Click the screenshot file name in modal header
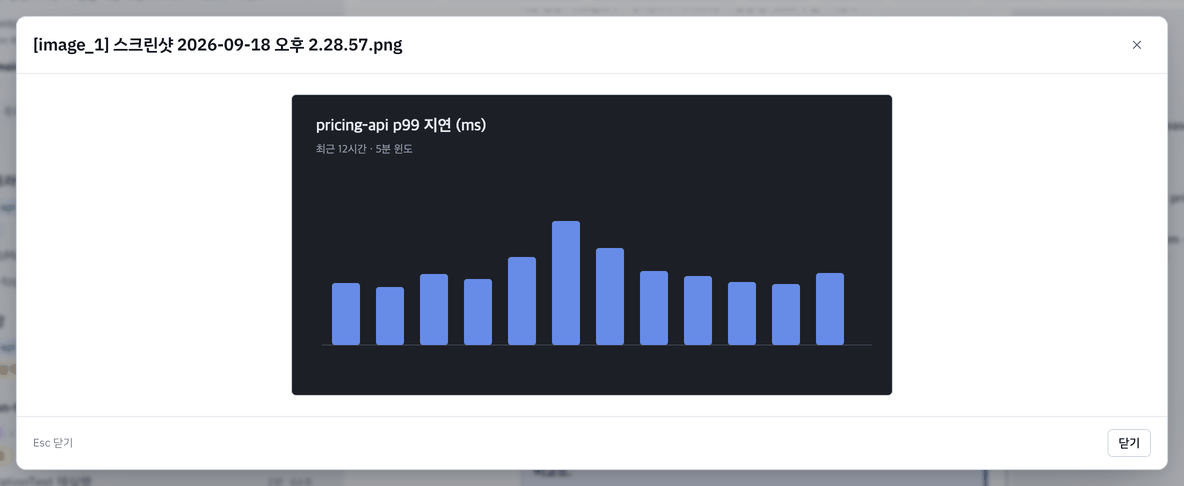 (217, 46)
